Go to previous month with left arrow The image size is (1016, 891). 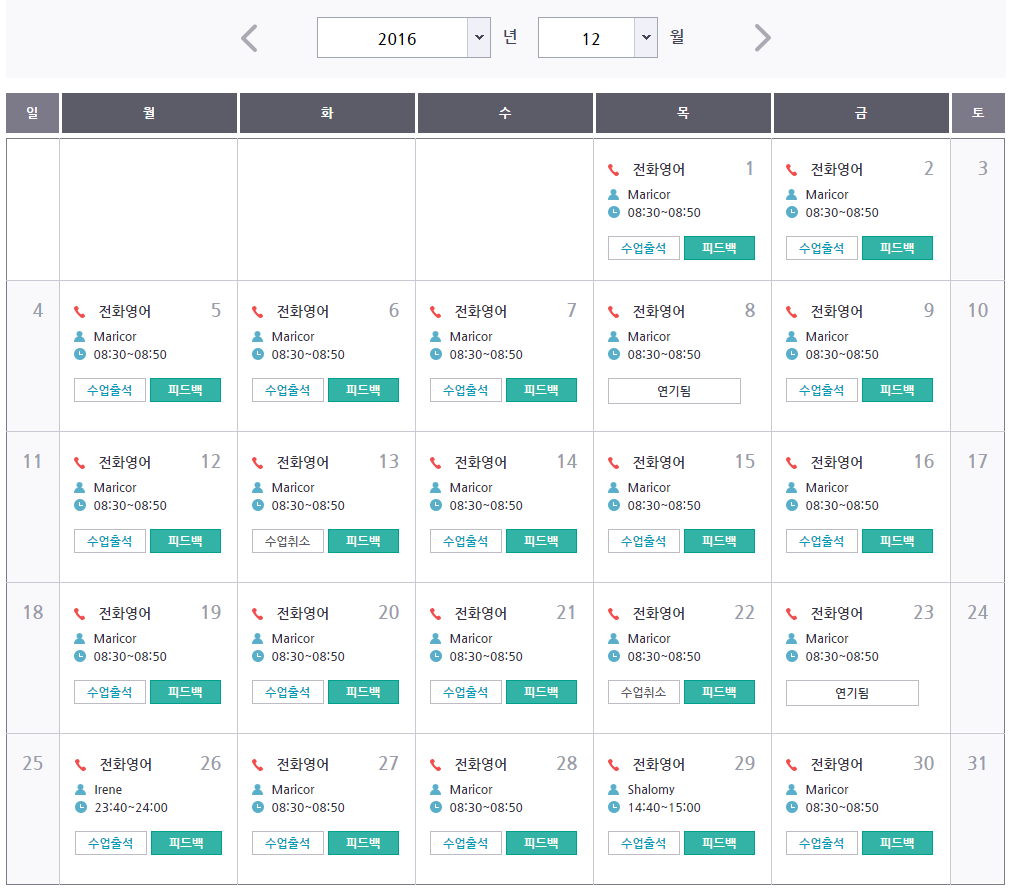pyautogui.click(x=250, y=39)
